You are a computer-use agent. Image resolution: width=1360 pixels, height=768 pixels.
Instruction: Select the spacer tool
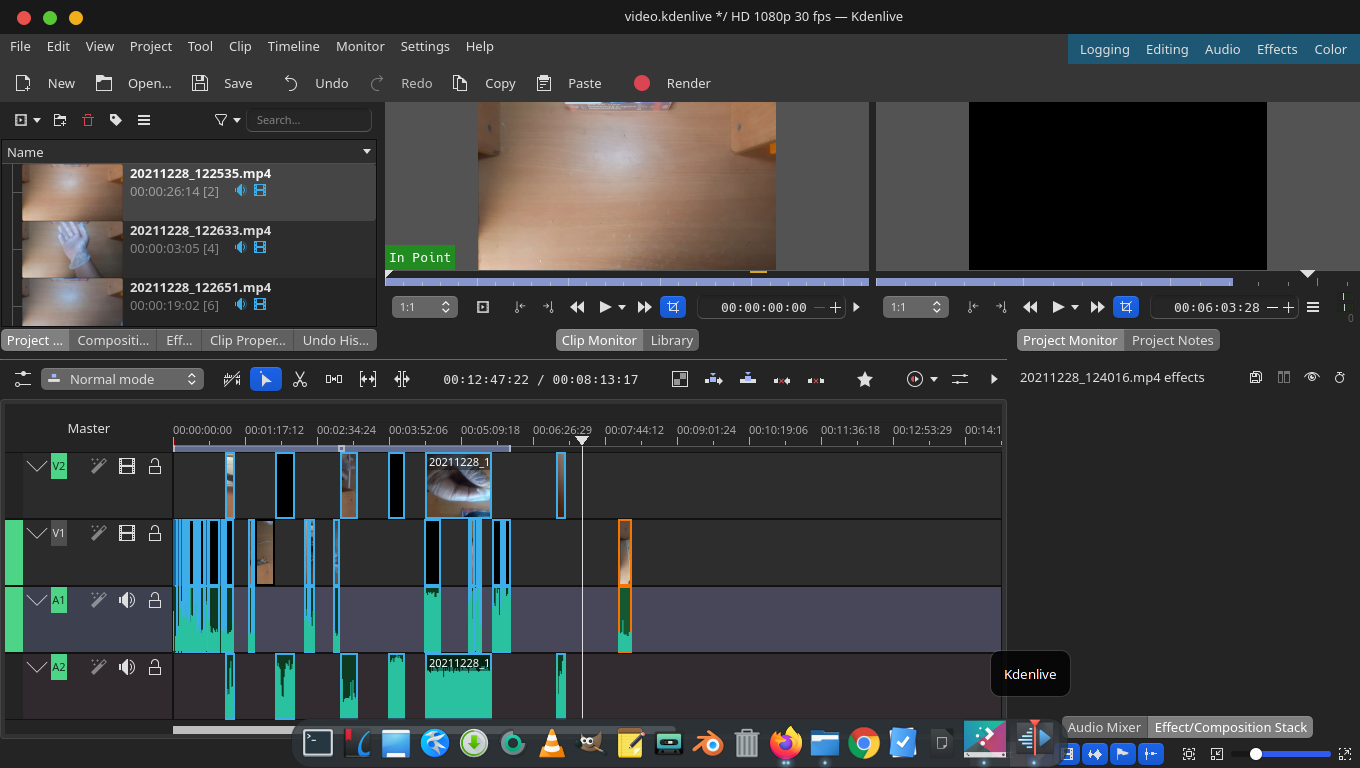[x=334, y=379]
